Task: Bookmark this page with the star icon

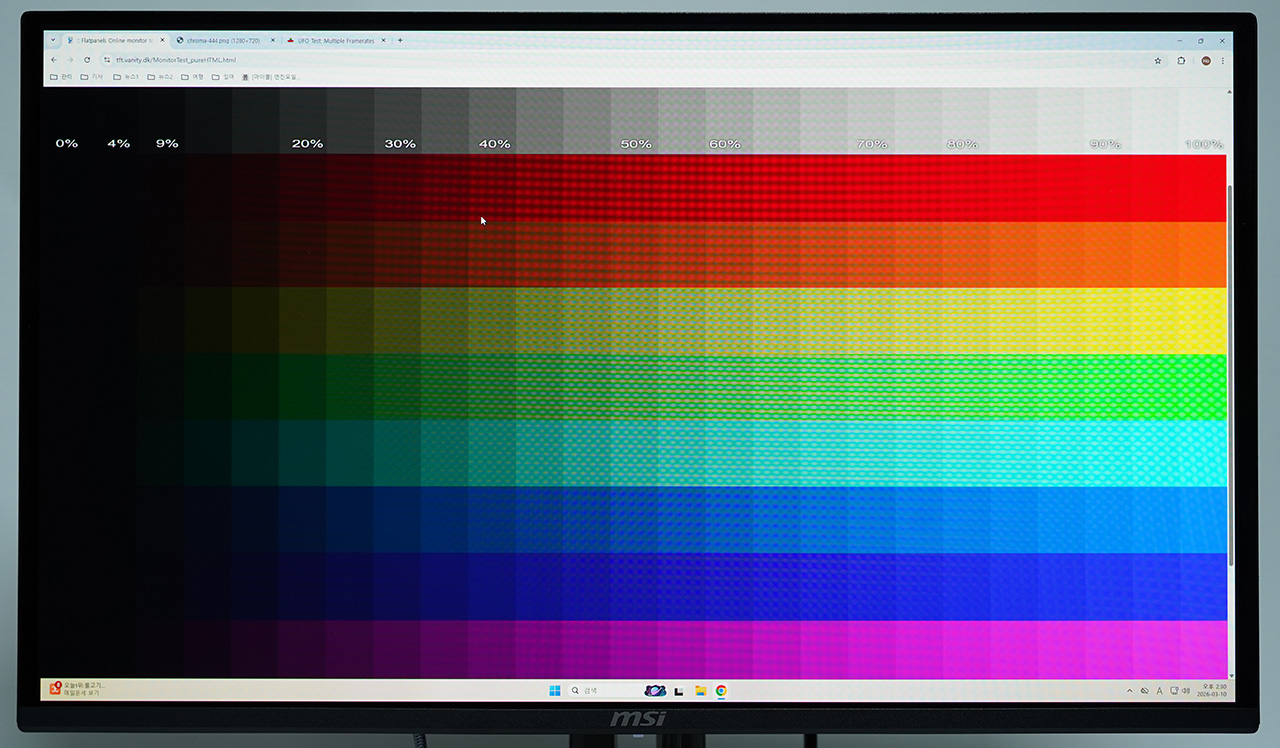Action: 1158,61
